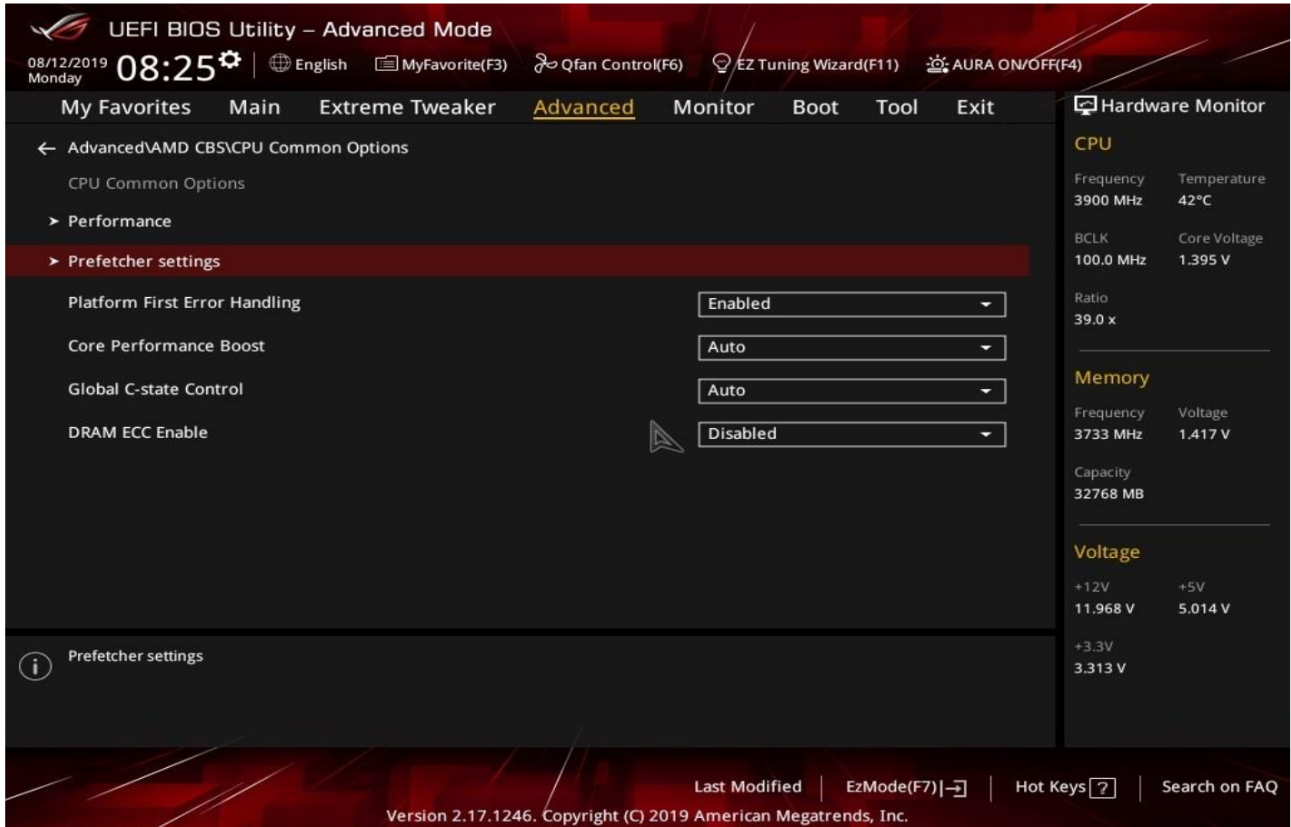Image resolution: width=1291 pixels, height=827 pixels.
Task: Click the settings gear next to the clock
Action: coord(232,60)
